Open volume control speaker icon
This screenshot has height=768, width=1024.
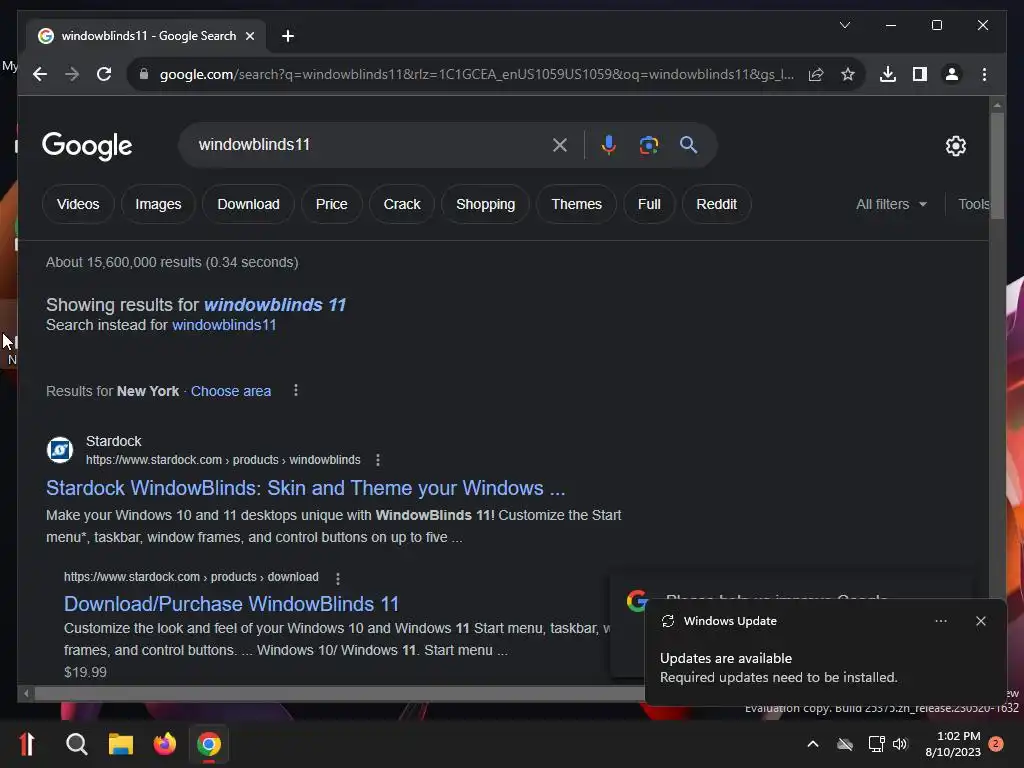(x=901, y=744)
